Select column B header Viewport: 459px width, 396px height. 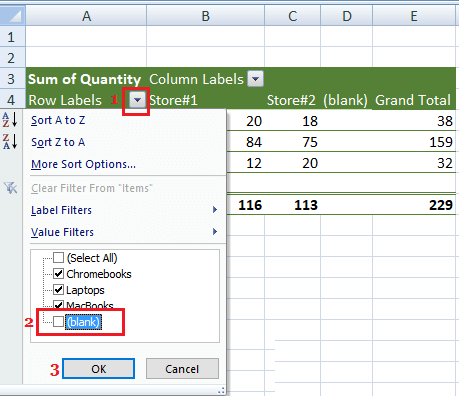(205, 16)
